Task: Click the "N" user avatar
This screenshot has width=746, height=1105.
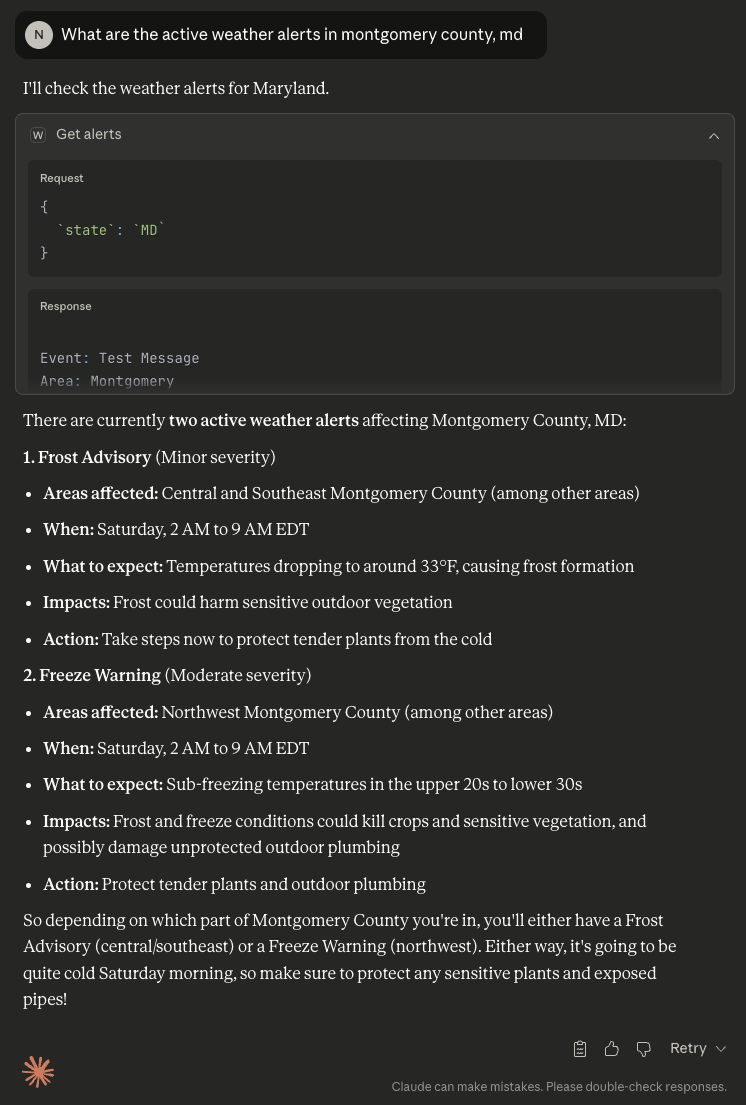Action: click(39, 35)
